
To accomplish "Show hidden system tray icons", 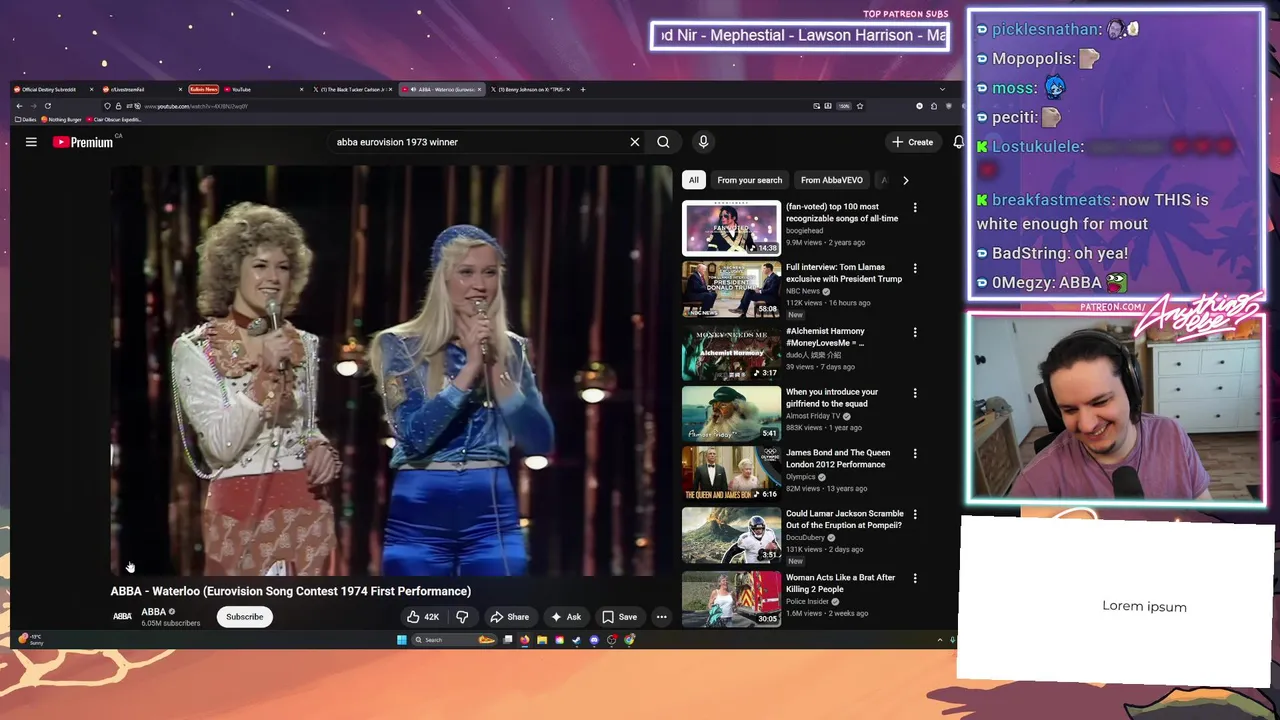I will tap(939, 640).
